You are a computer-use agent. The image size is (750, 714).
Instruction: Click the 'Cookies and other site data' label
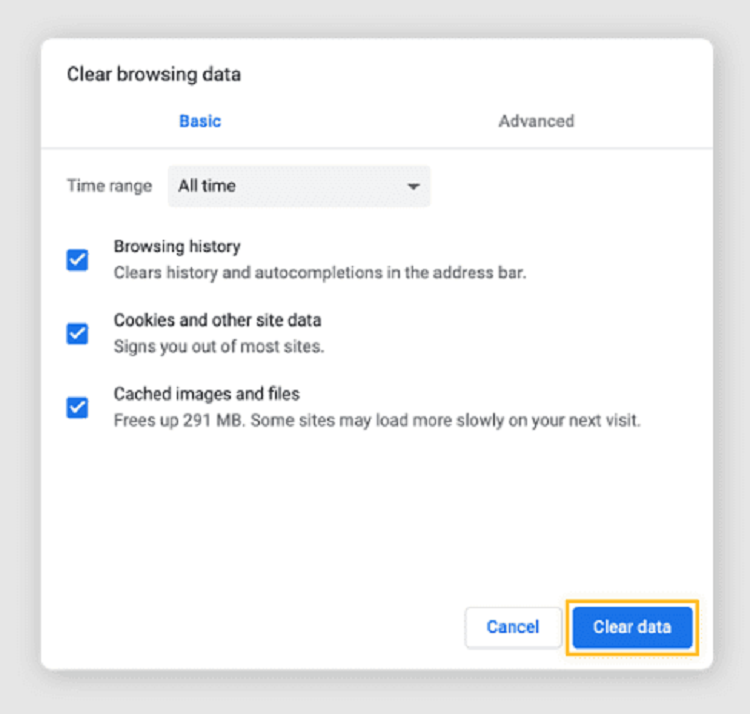click(217, 321)
